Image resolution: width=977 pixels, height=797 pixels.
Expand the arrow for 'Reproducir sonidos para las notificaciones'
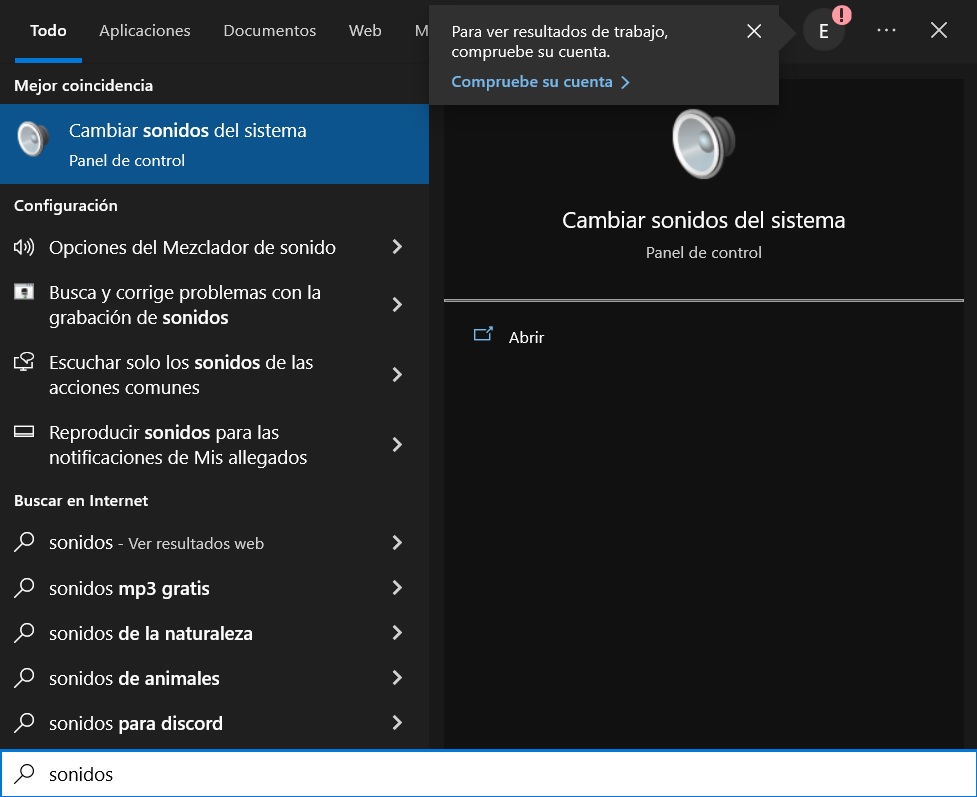[x=397, y=444]
